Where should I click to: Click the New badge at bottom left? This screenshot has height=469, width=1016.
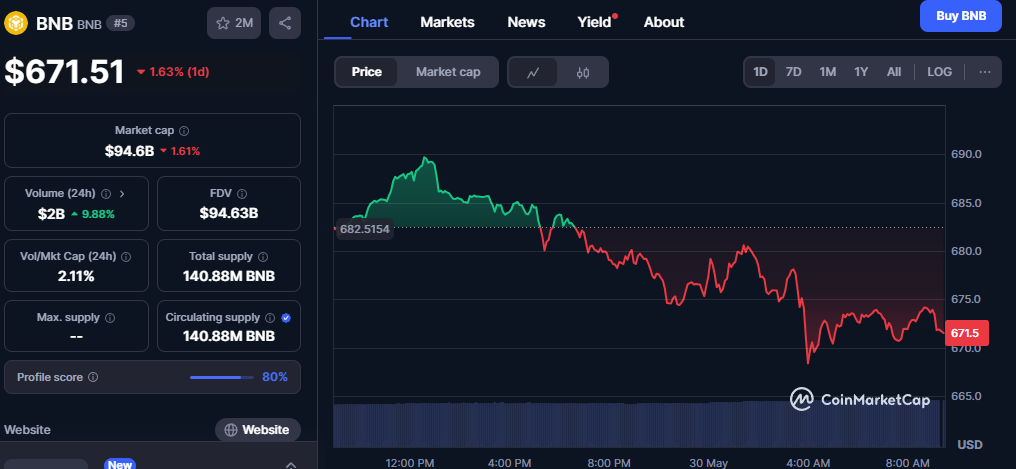coord(121,464)
